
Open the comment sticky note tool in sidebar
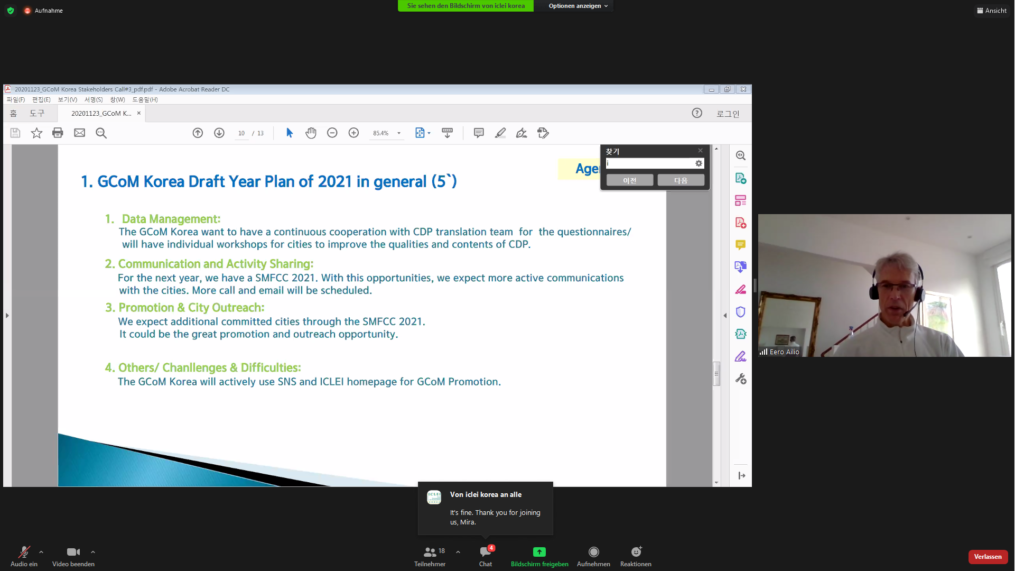[740, 244]
